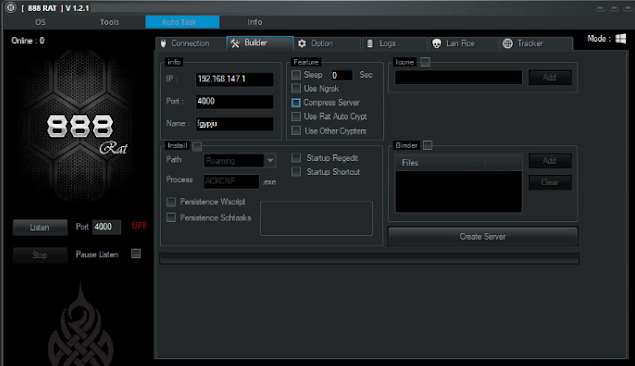
Task: Check the Persistence Schtasks box
Action: [171, 218]
